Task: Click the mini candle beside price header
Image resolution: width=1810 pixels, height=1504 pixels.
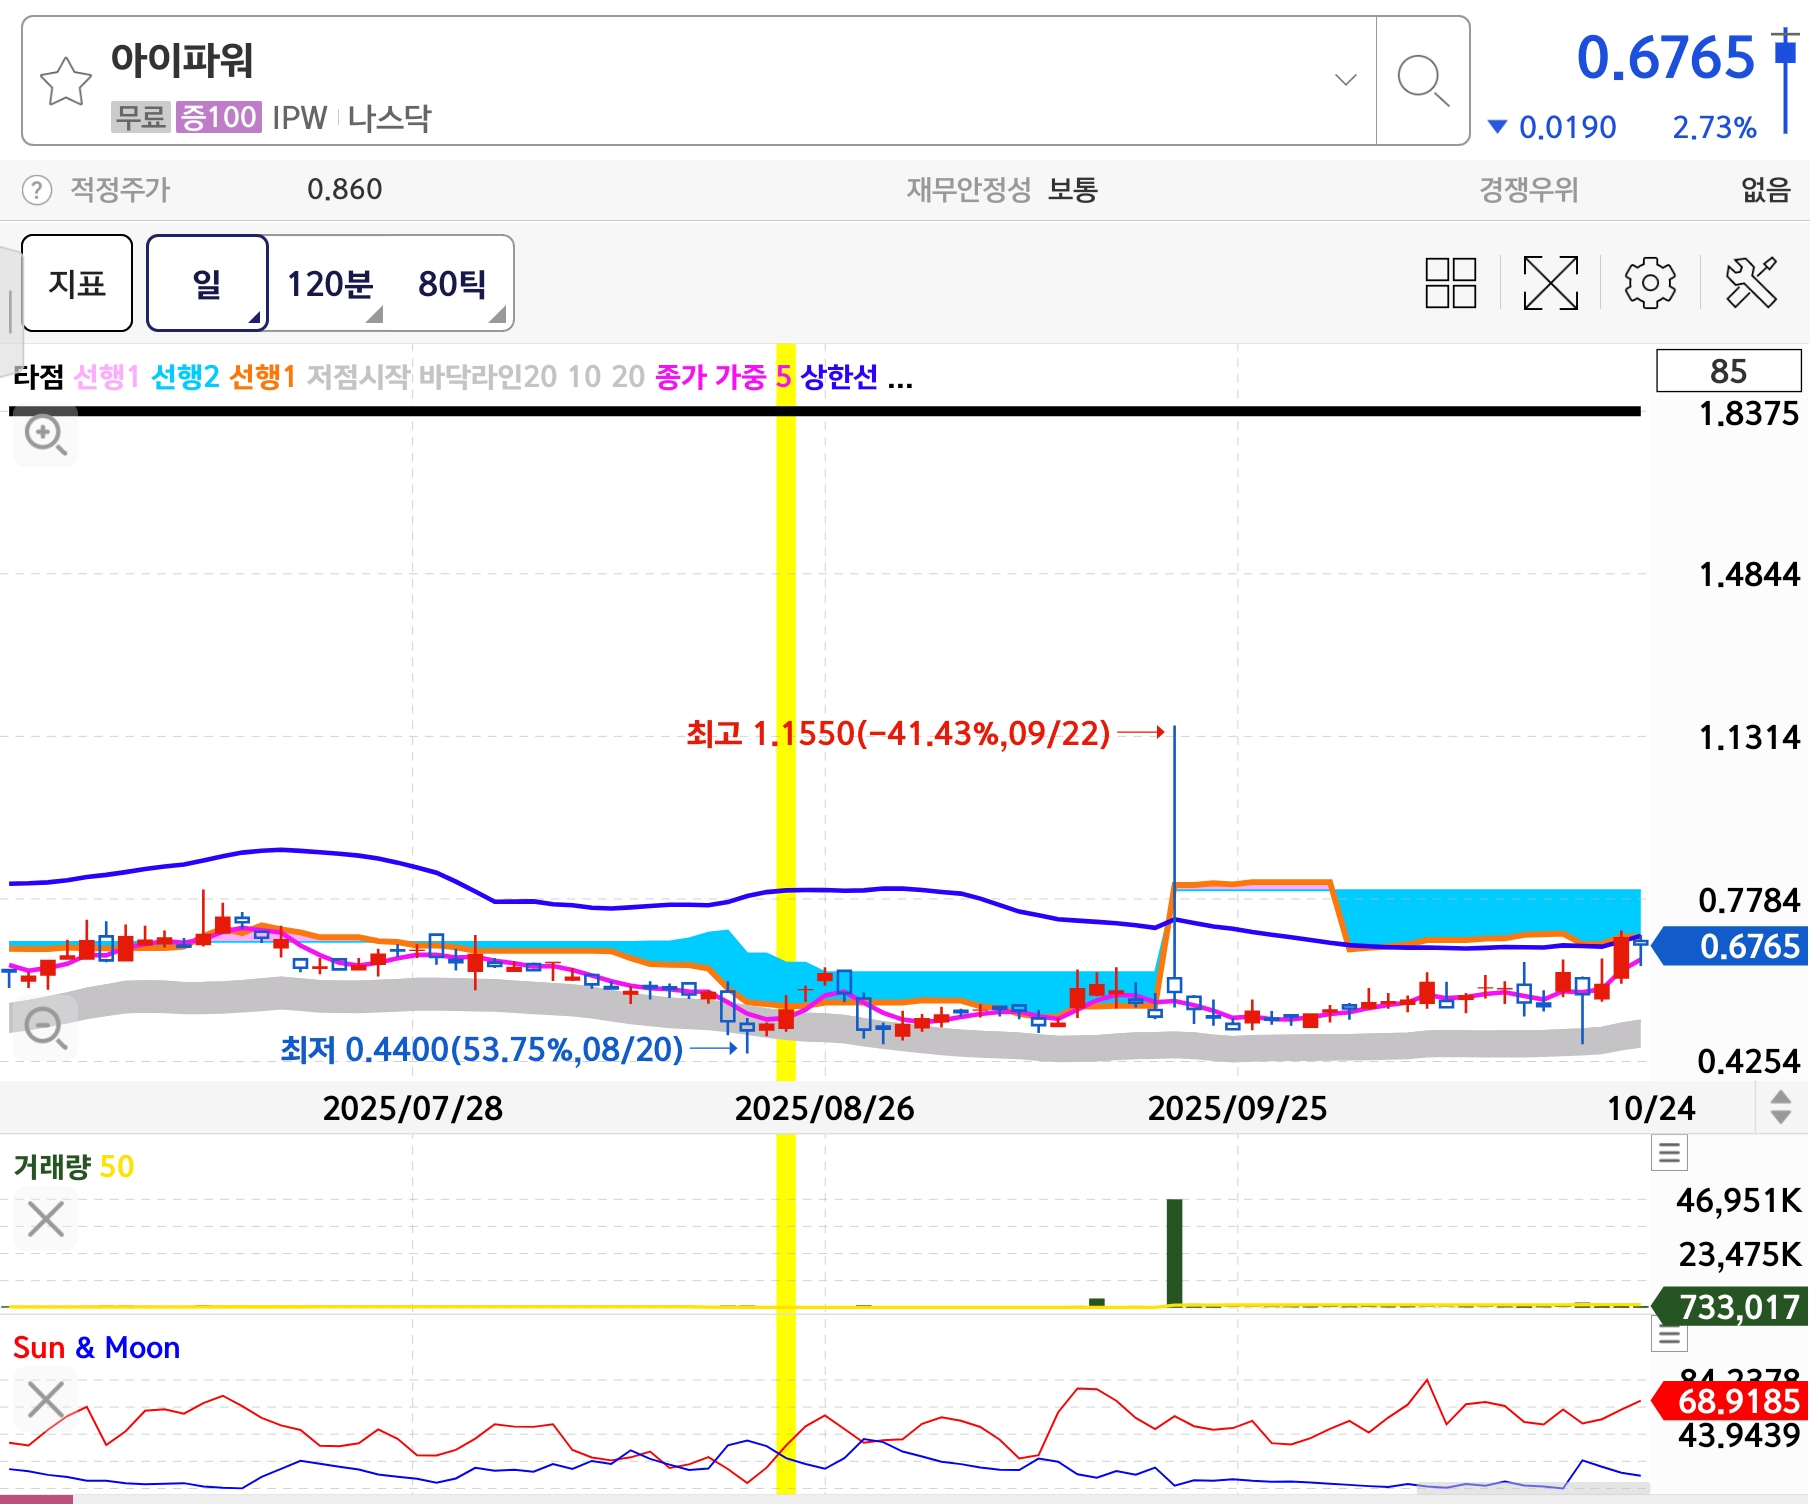Action: point(1786,80)
